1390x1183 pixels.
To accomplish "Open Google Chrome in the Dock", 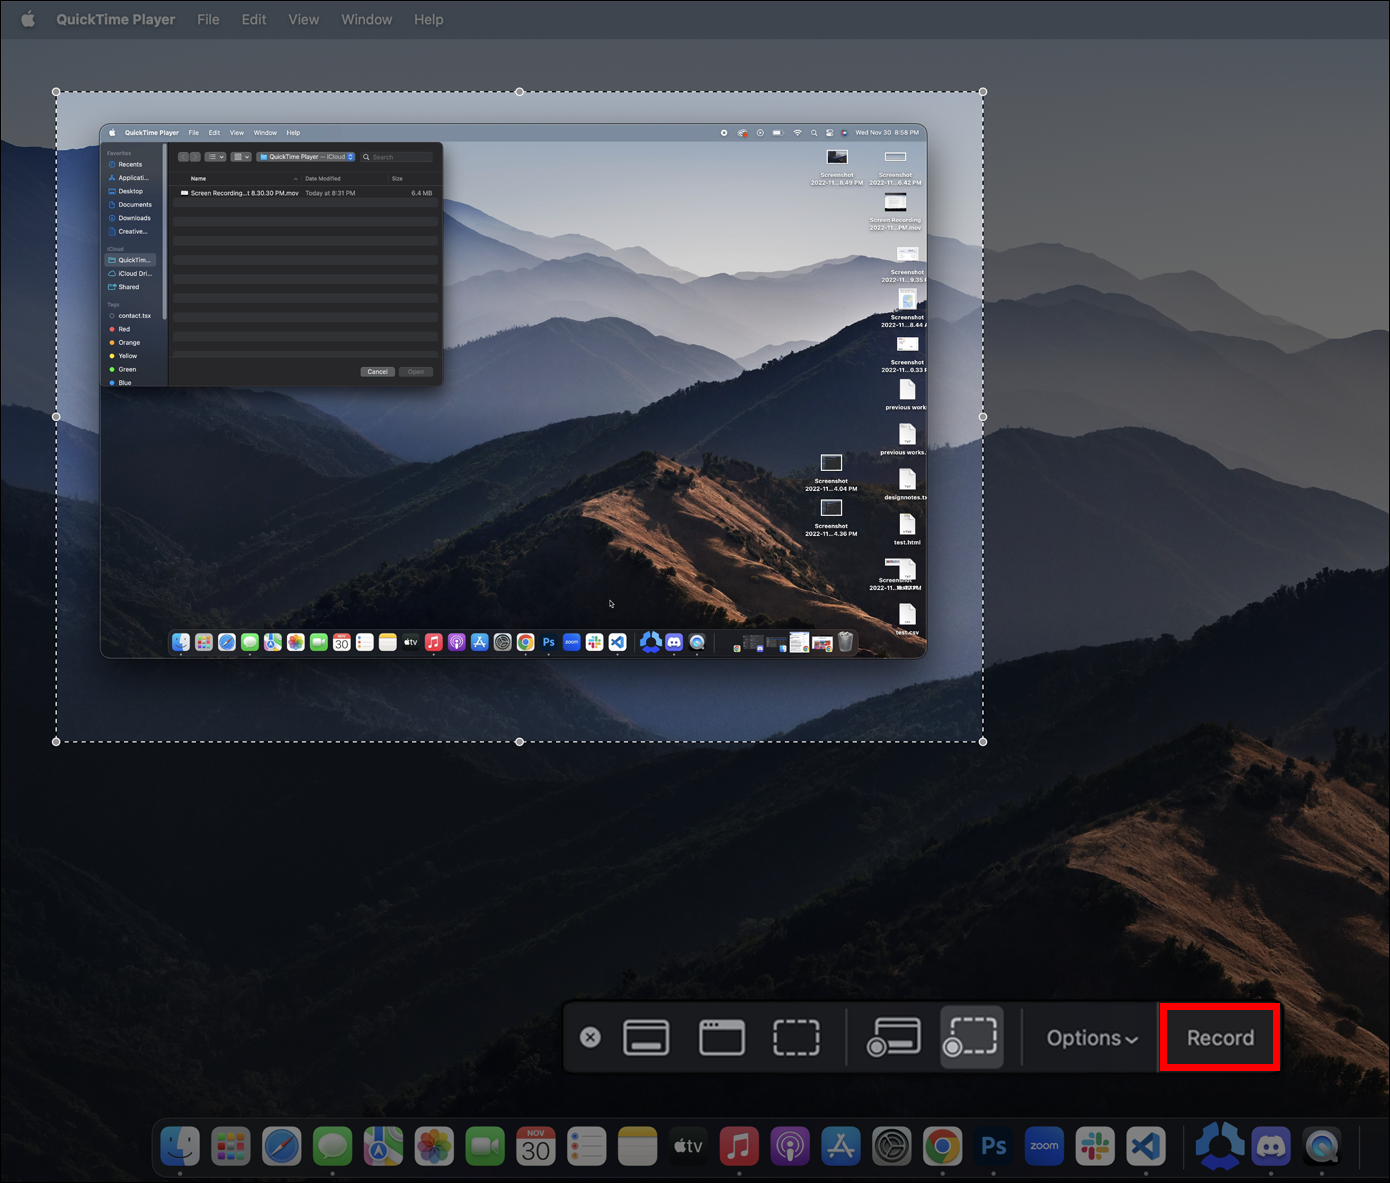I will (942, 1146).
